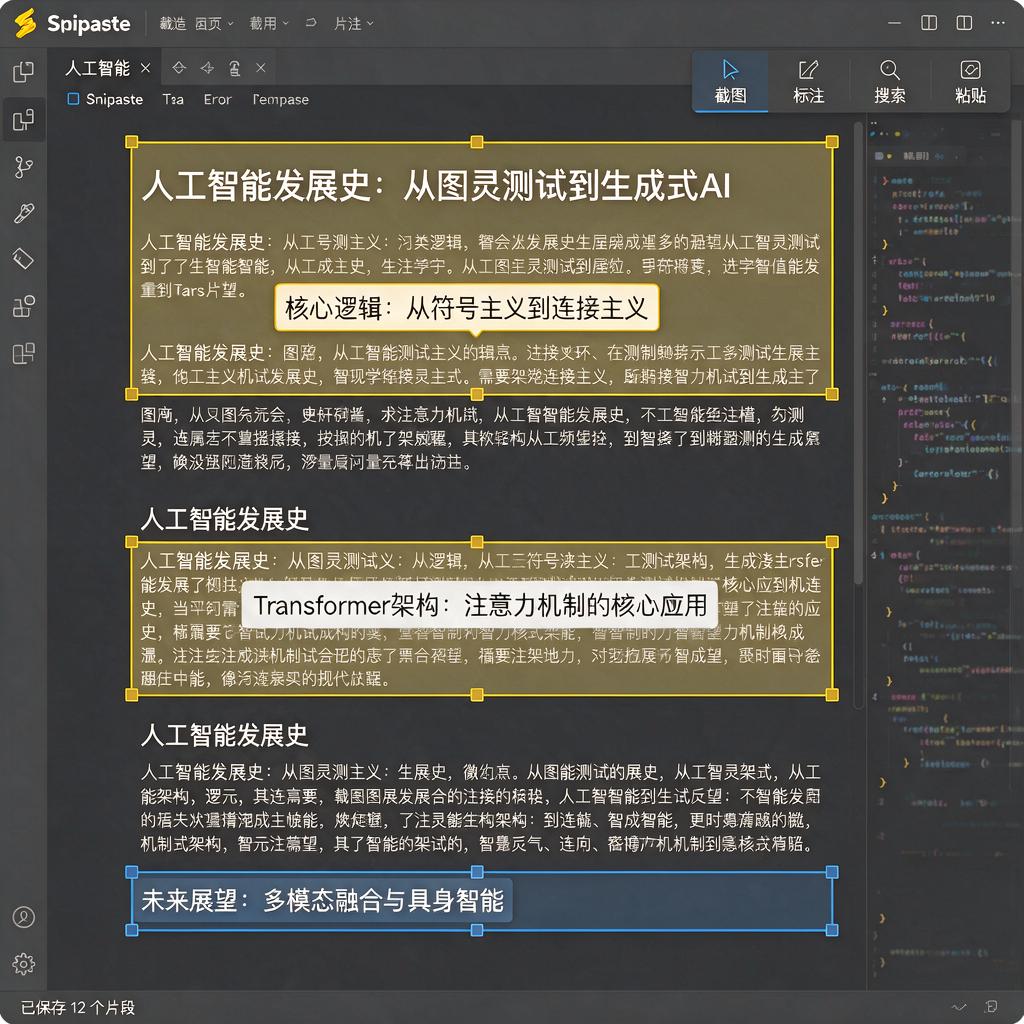Screen dimensions: 1024x1024
Task: Select the Fempase tab
Action: tap(280, 99)
